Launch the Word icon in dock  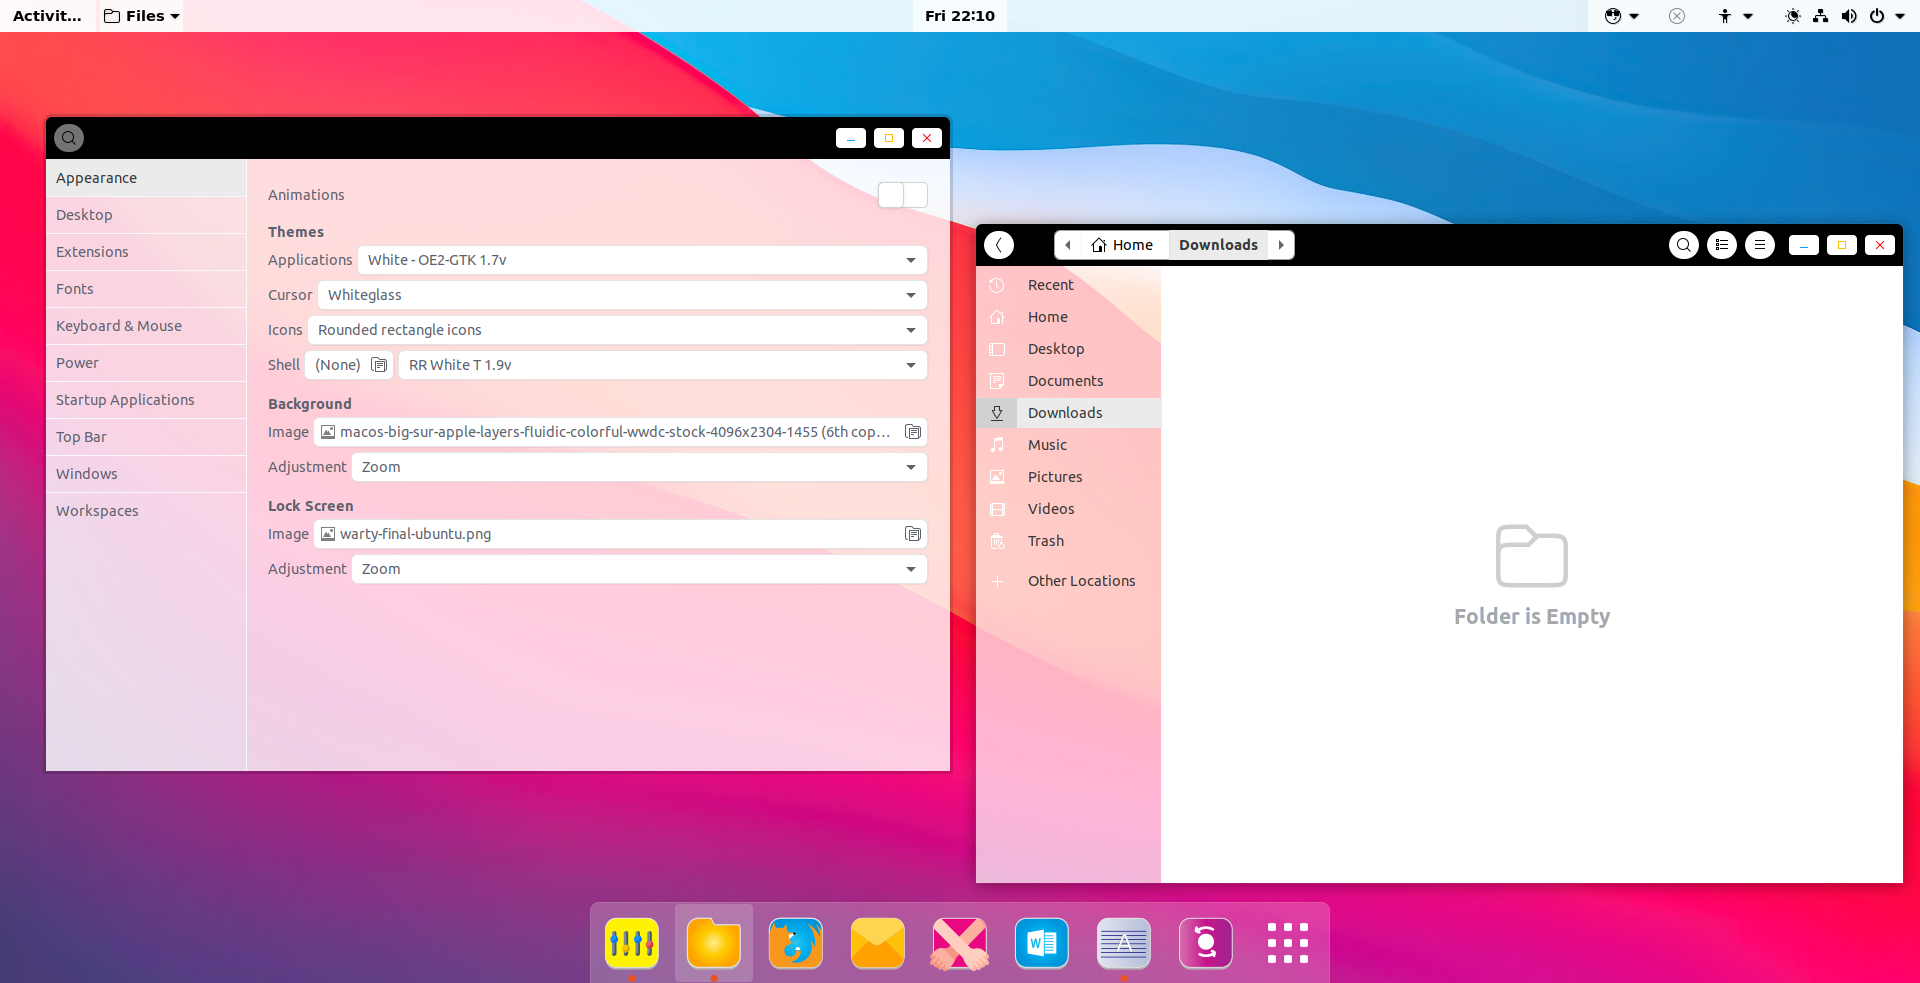[x=1042, y=943]
